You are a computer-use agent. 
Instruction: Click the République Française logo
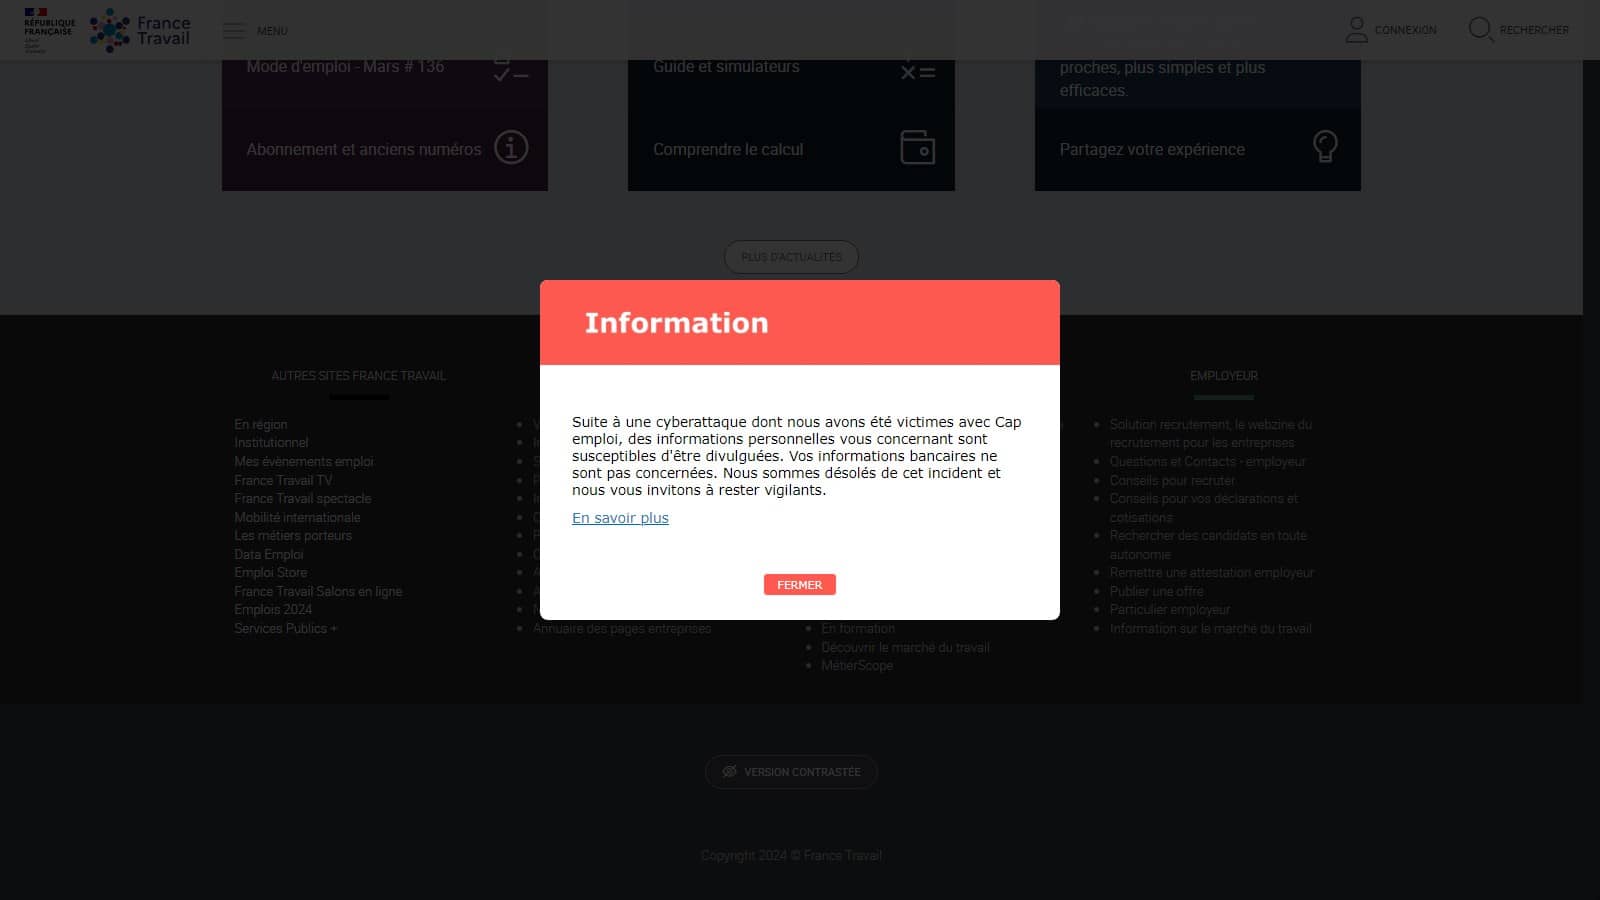tap(49, 30)
